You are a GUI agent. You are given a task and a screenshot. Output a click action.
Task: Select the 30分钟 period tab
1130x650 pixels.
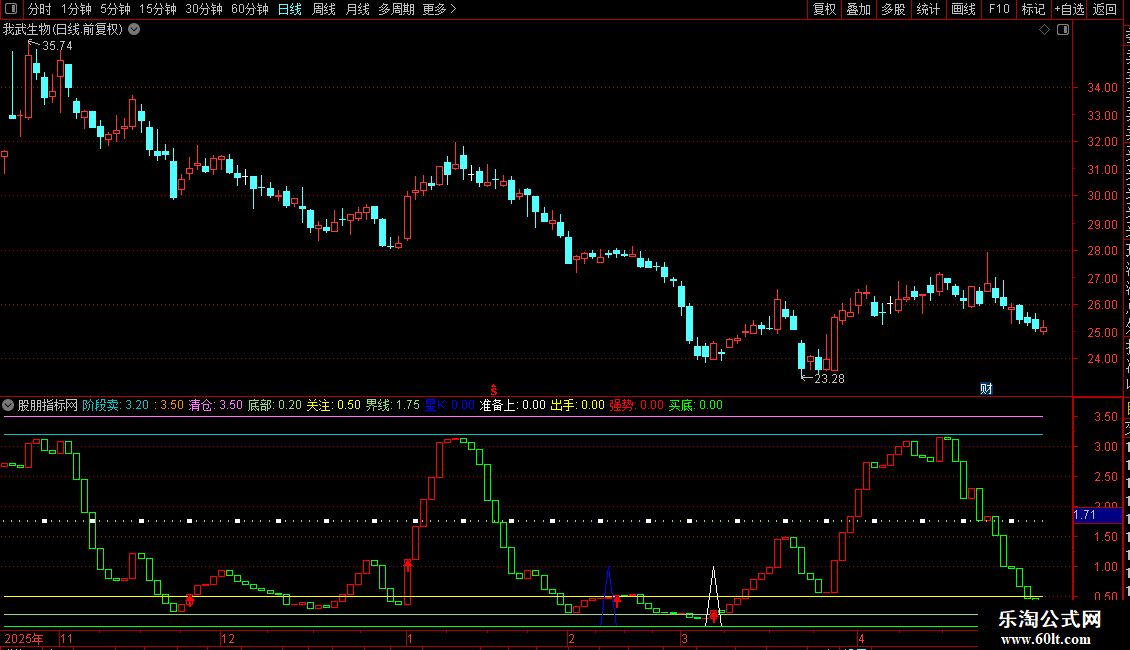click(x=203, y=9)
